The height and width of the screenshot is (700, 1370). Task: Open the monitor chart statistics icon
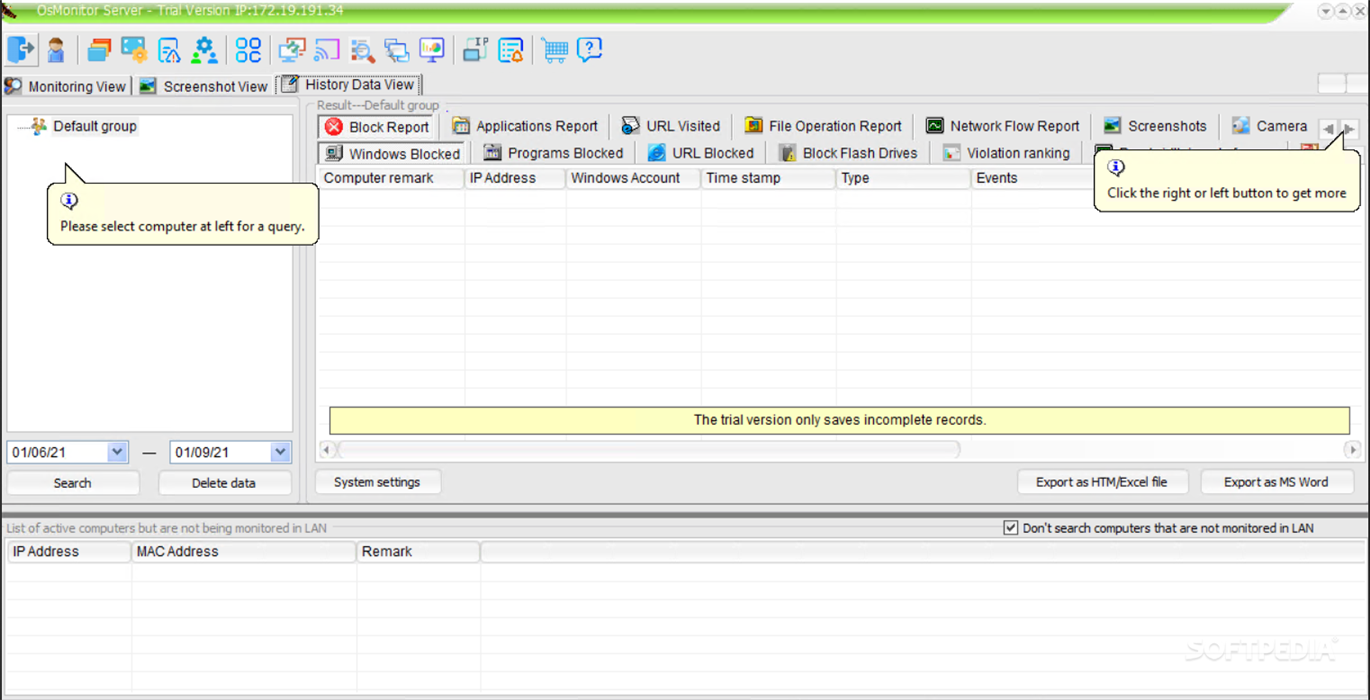432,49
